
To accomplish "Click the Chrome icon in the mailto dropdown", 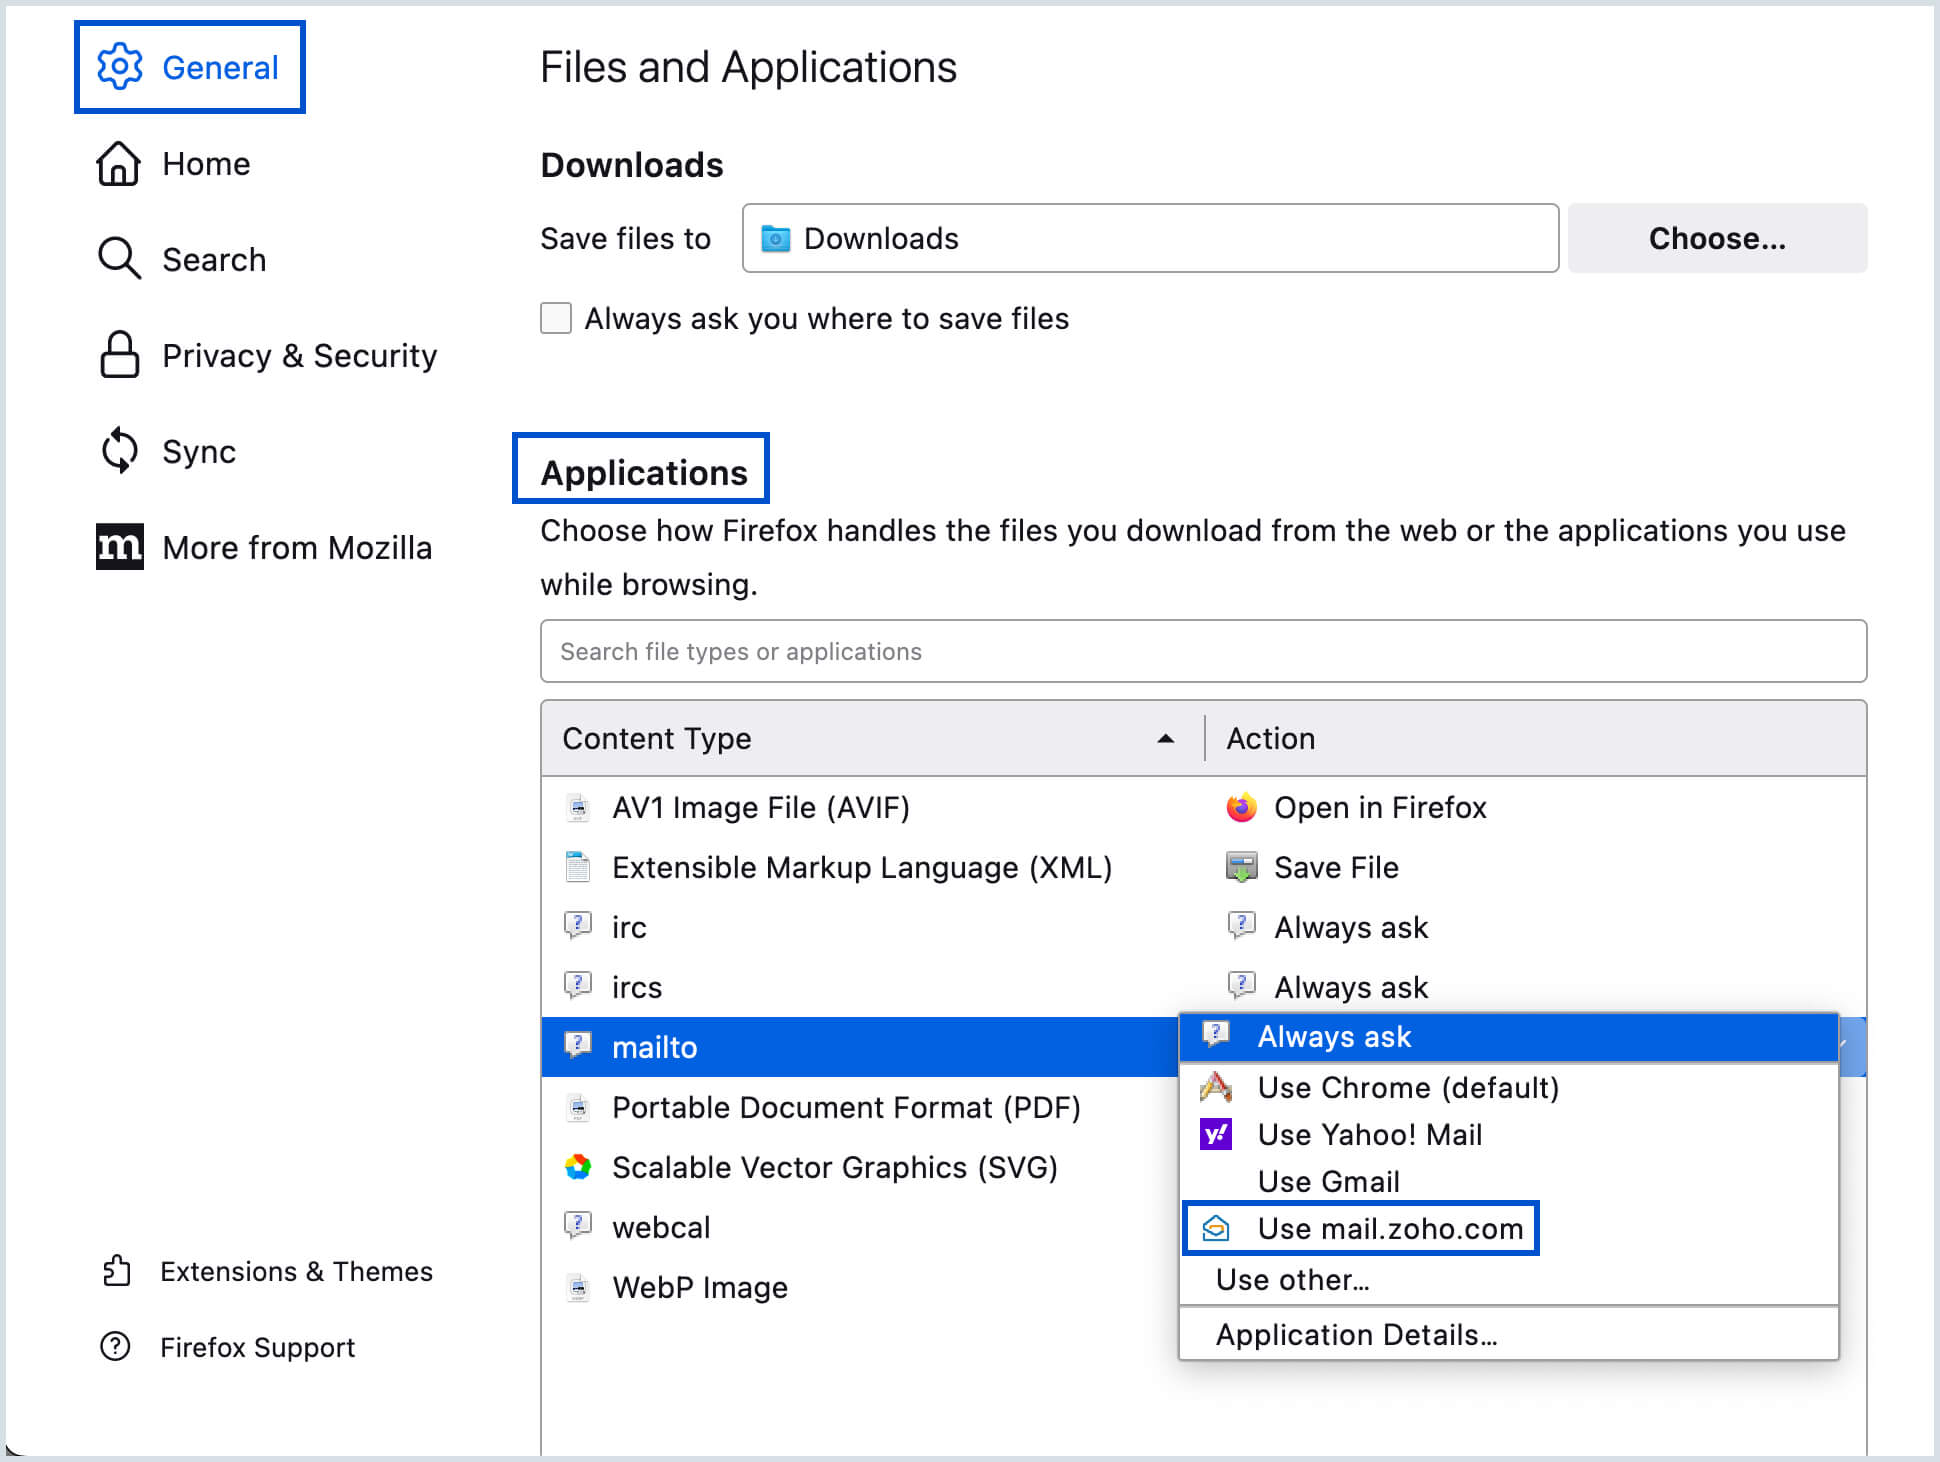I will (x=1215, y=1087).
